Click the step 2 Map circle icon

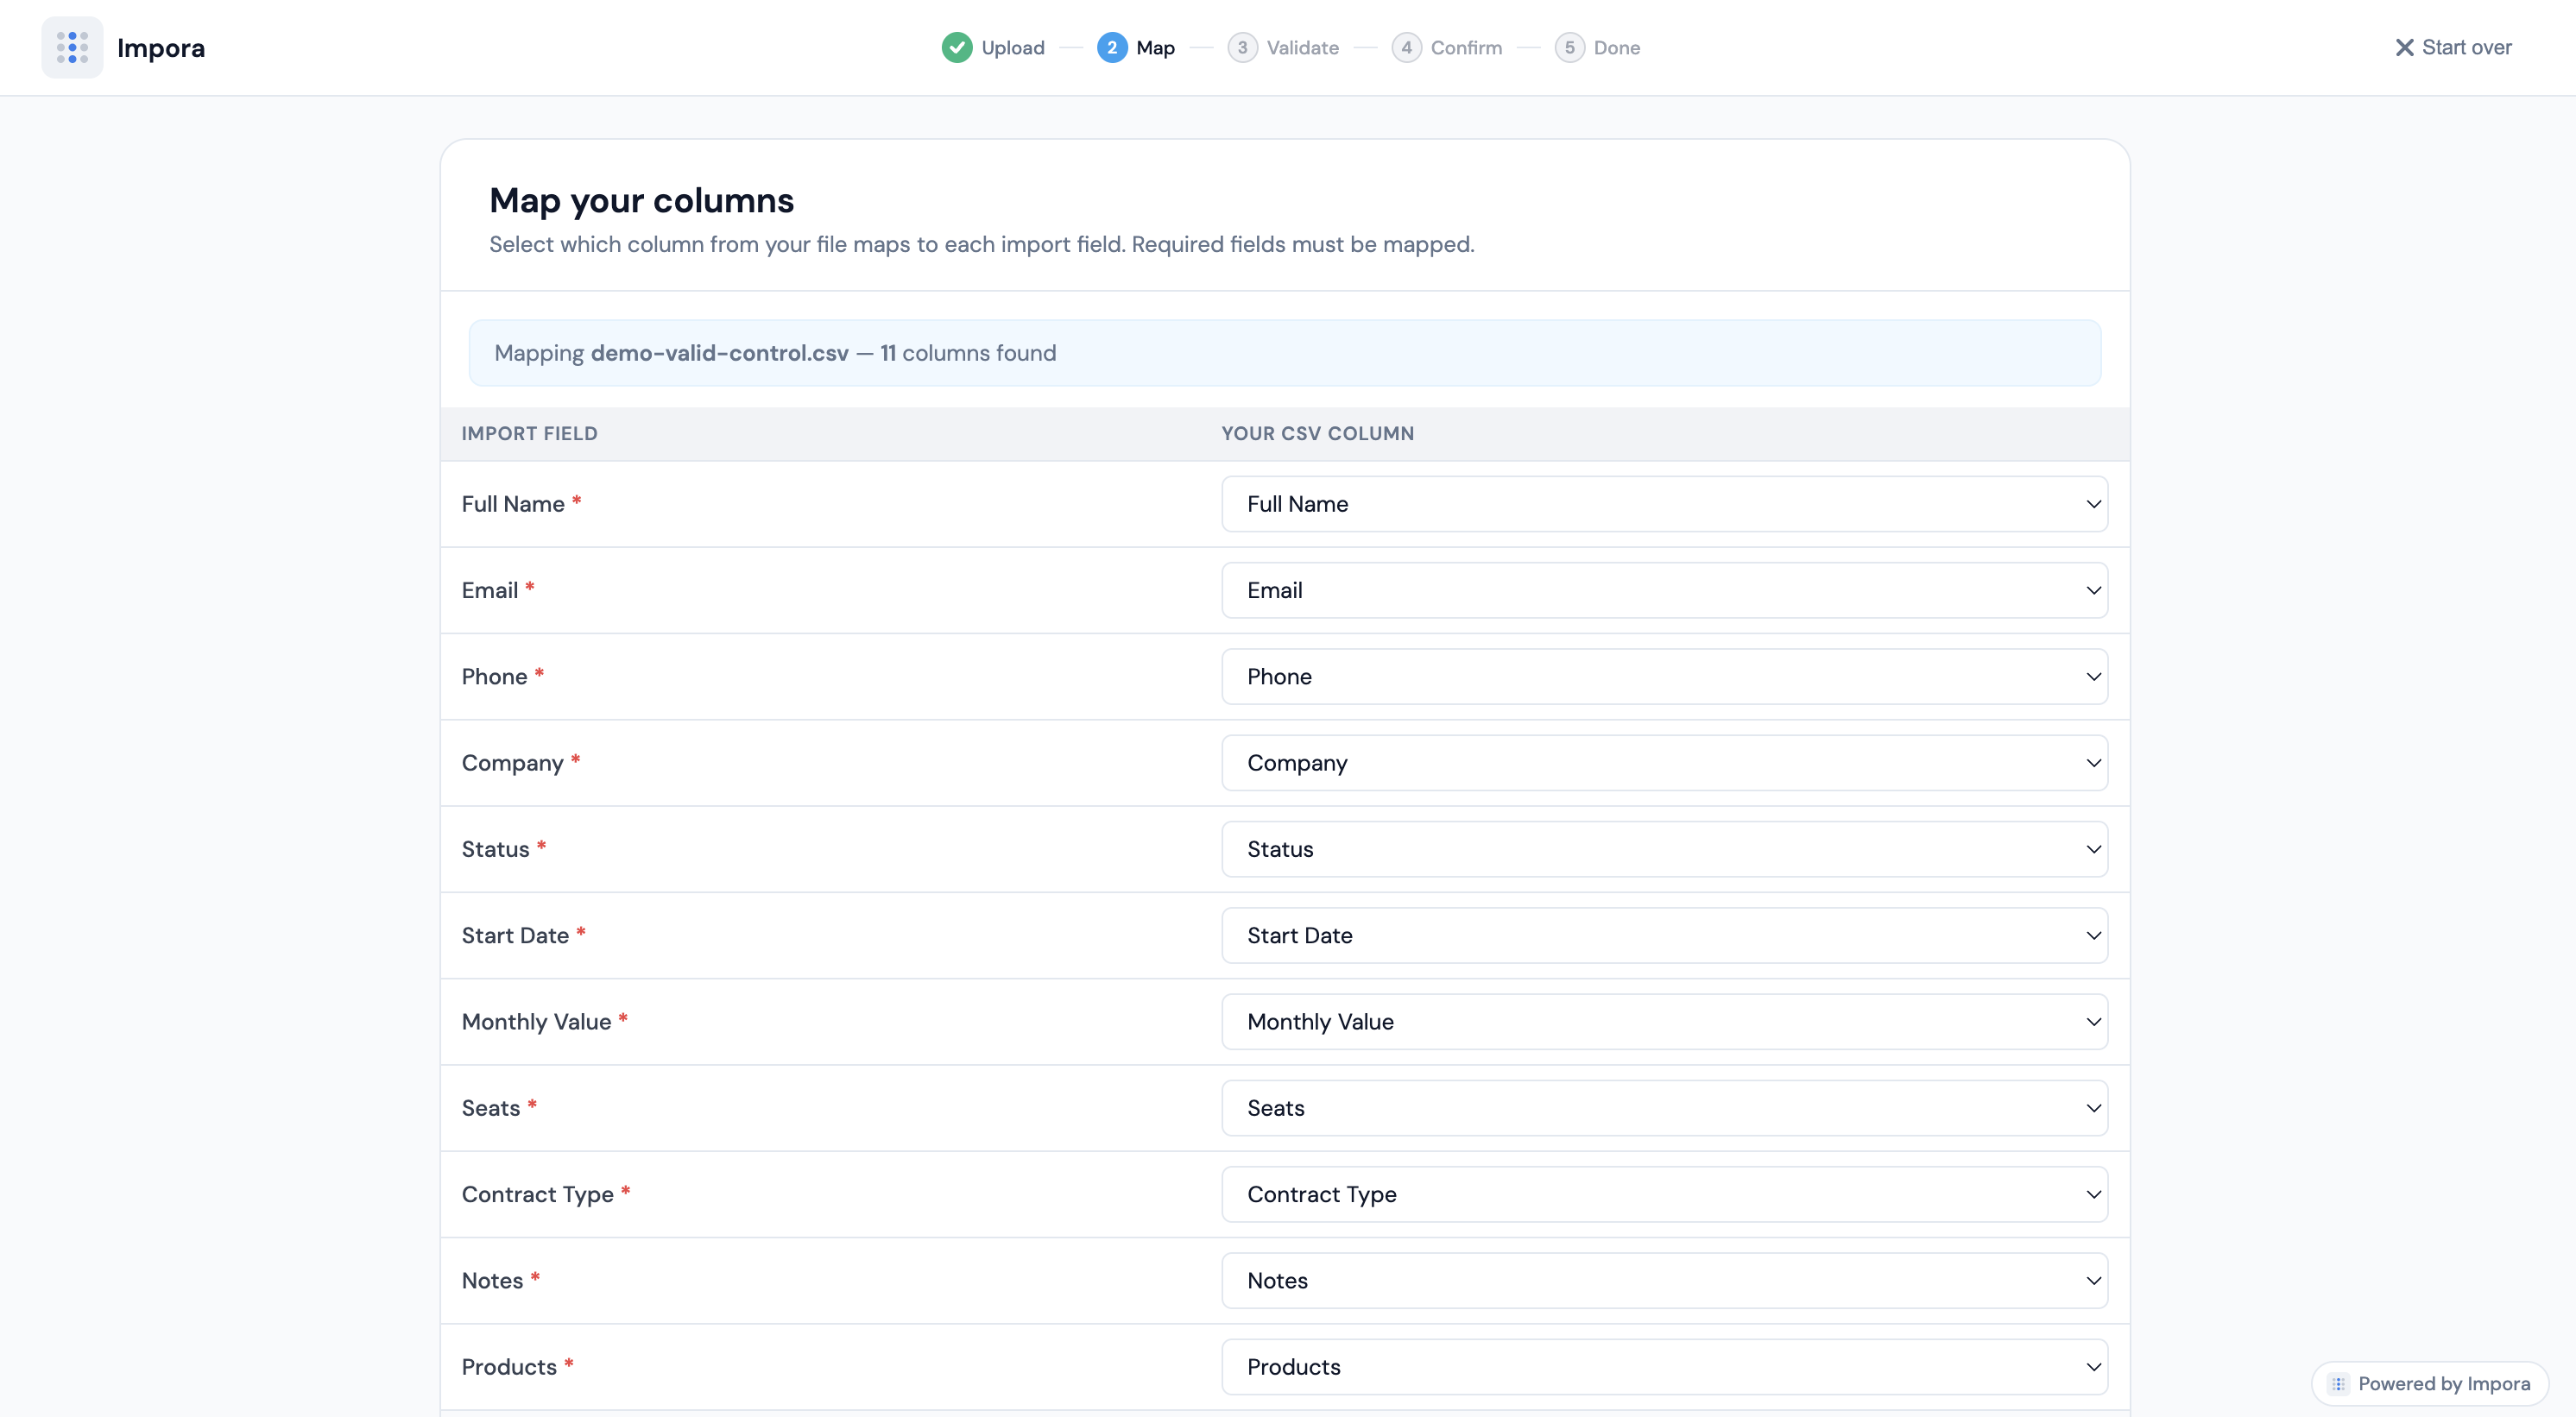[x=1112, y=47]
